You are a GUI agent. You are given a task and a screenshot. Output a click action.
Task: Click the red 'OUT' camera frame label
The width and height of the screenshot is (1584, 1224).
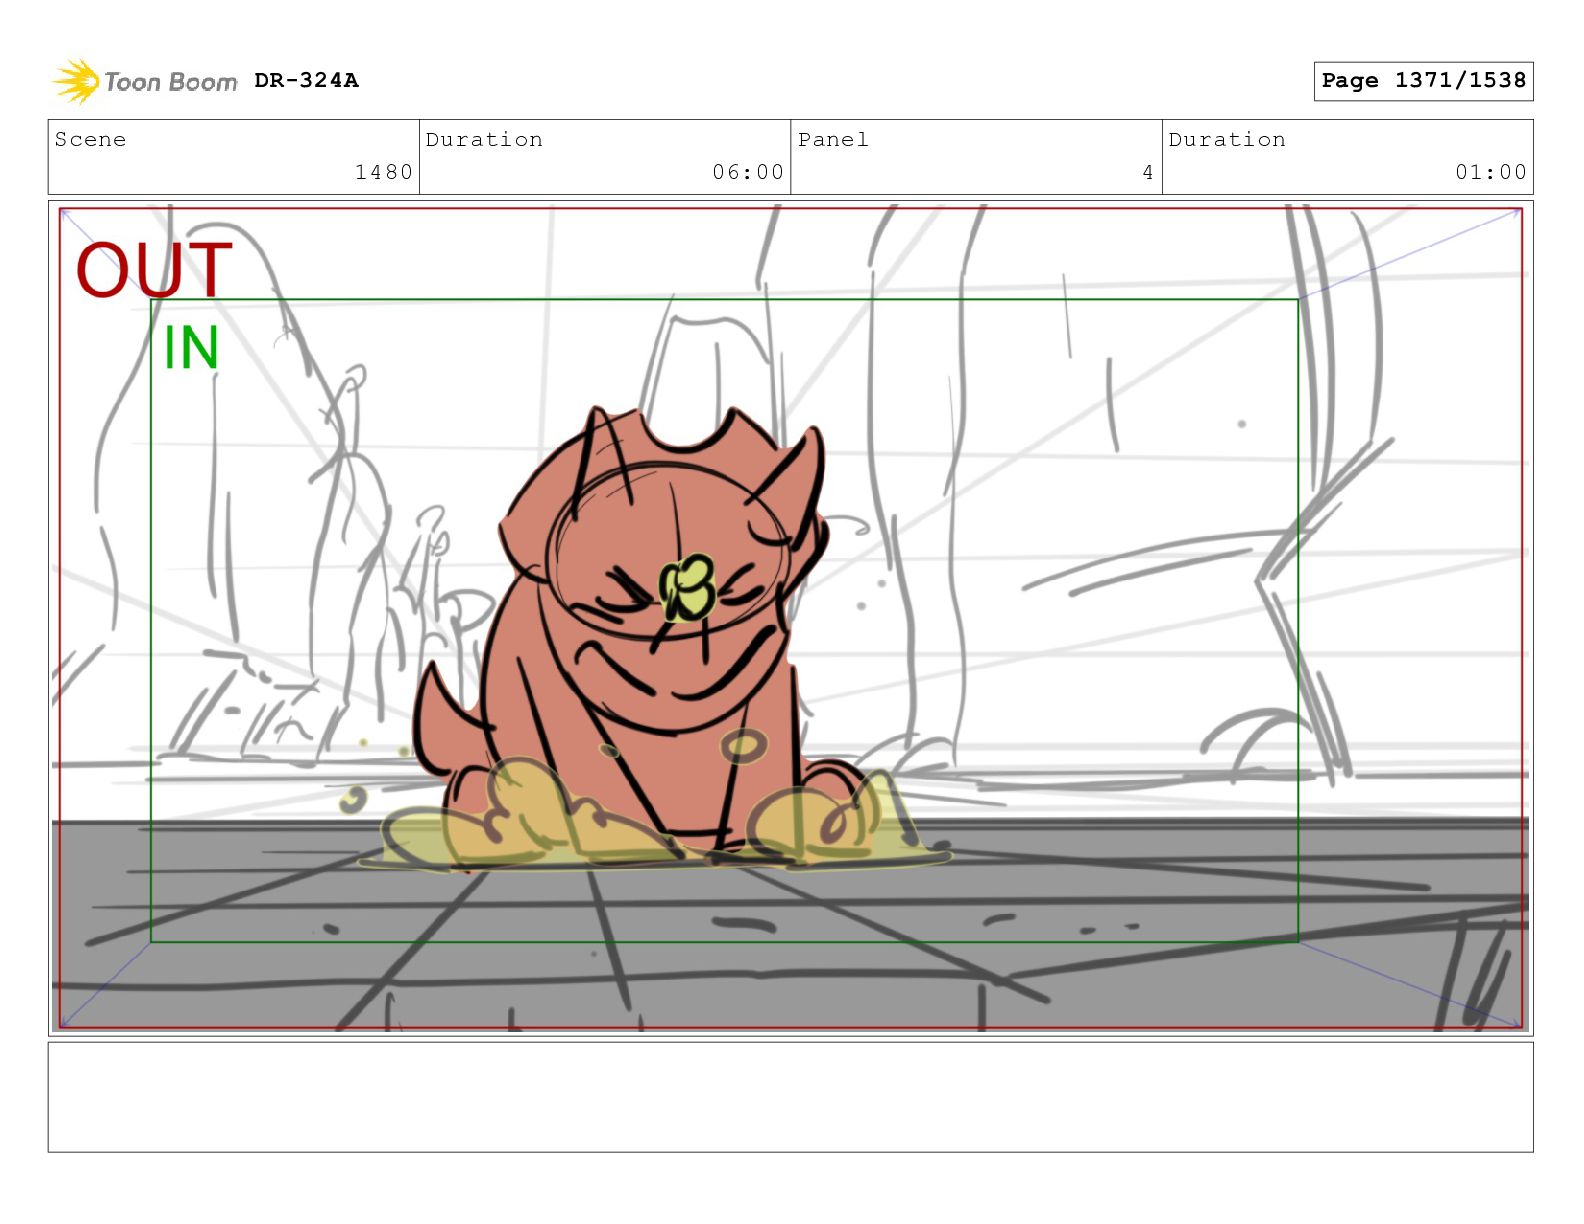154,270
